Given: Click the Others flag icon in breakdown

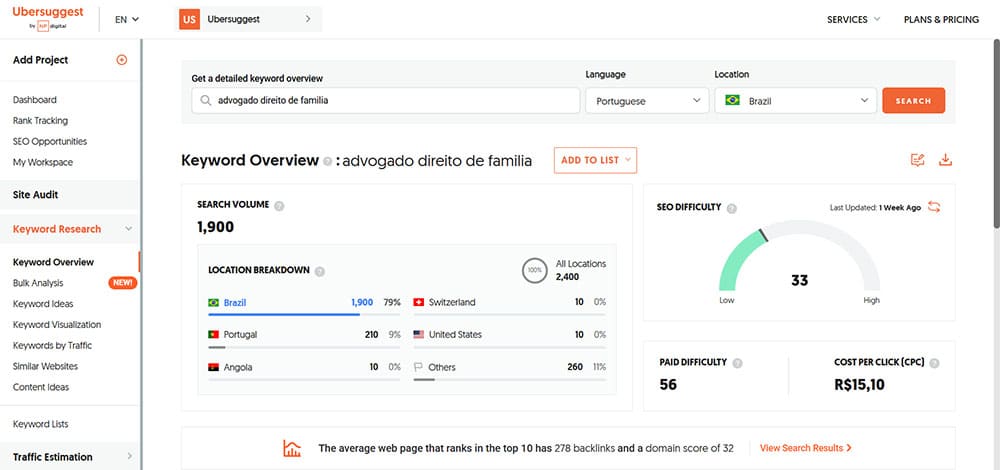Looking at the screenshot, I should click(418, 367).
